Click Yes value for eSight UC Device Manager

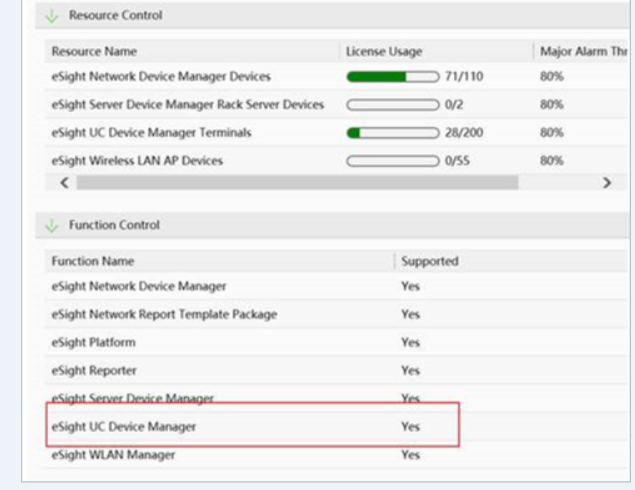click(x=410, y=427)
